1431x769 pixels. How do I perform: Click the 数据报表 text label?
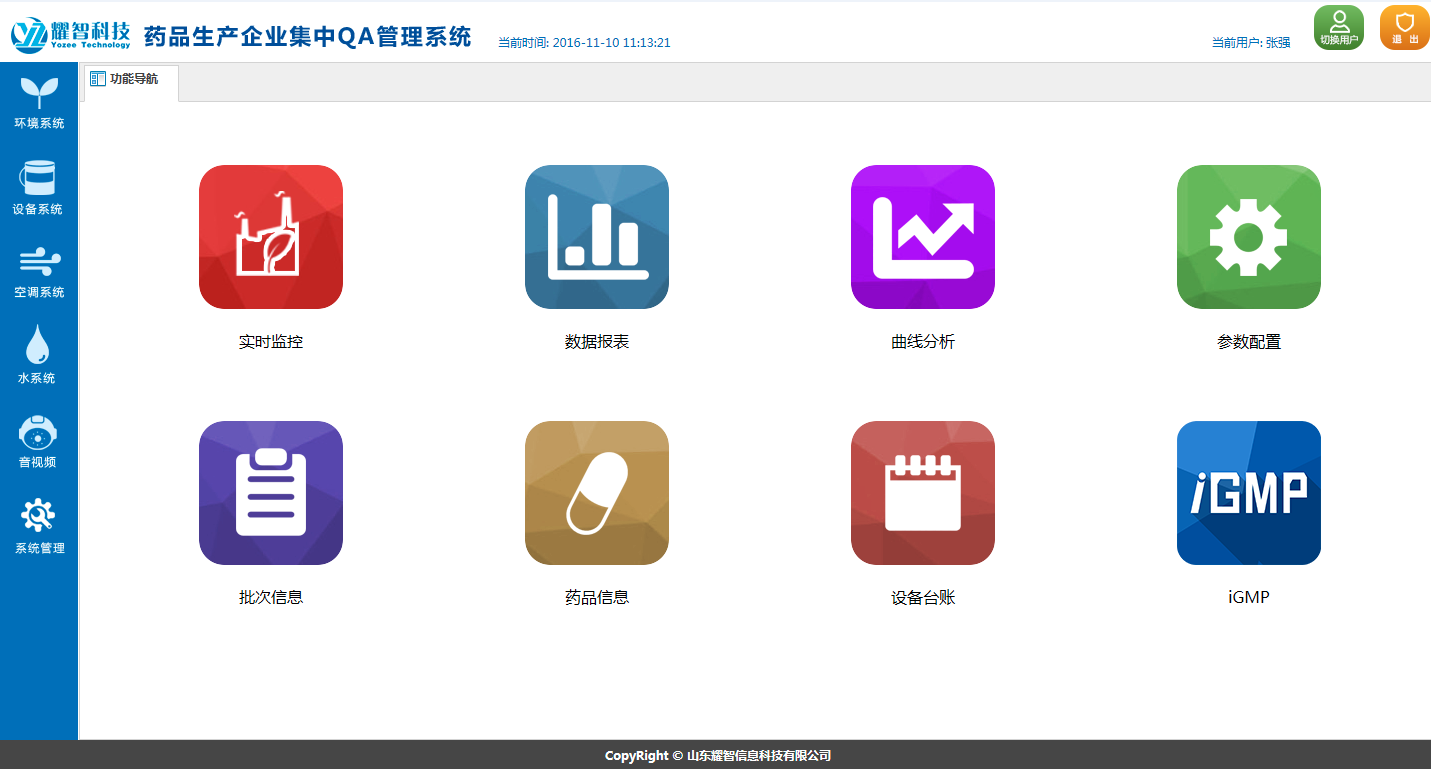point(597,342)
